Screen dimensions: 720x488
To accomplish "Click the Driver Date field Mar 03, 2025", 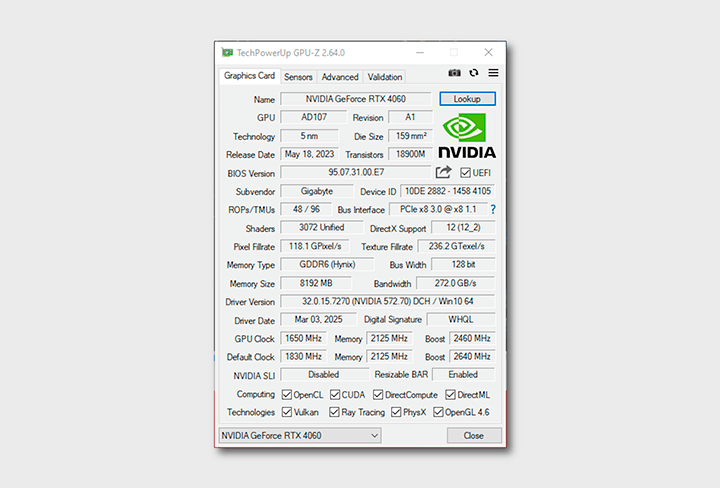I will point(318,320).
